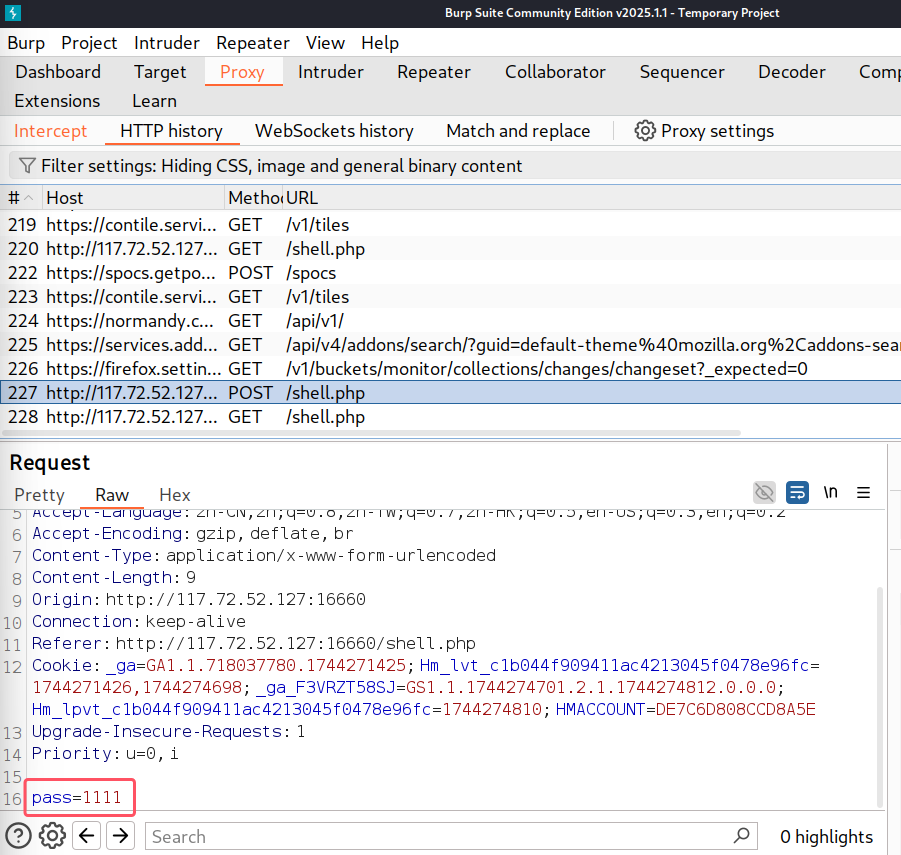Click the 0 highlights label
Viewport: 901px width, 855px height.
[x=826, y=837]
